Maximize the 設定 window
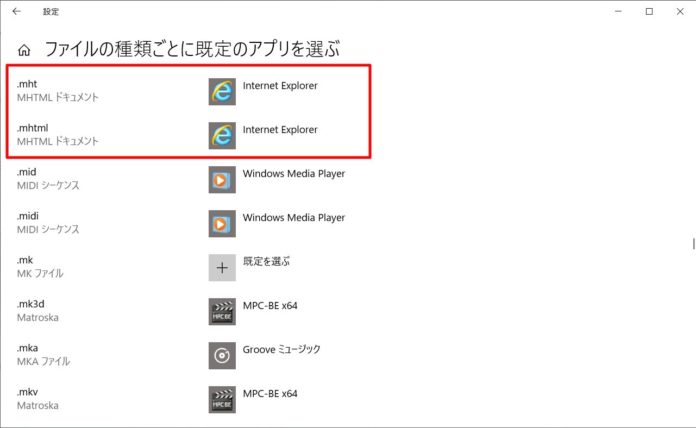Image resolution: width=696 pixels, height=428 pixels. coord(649,12)
